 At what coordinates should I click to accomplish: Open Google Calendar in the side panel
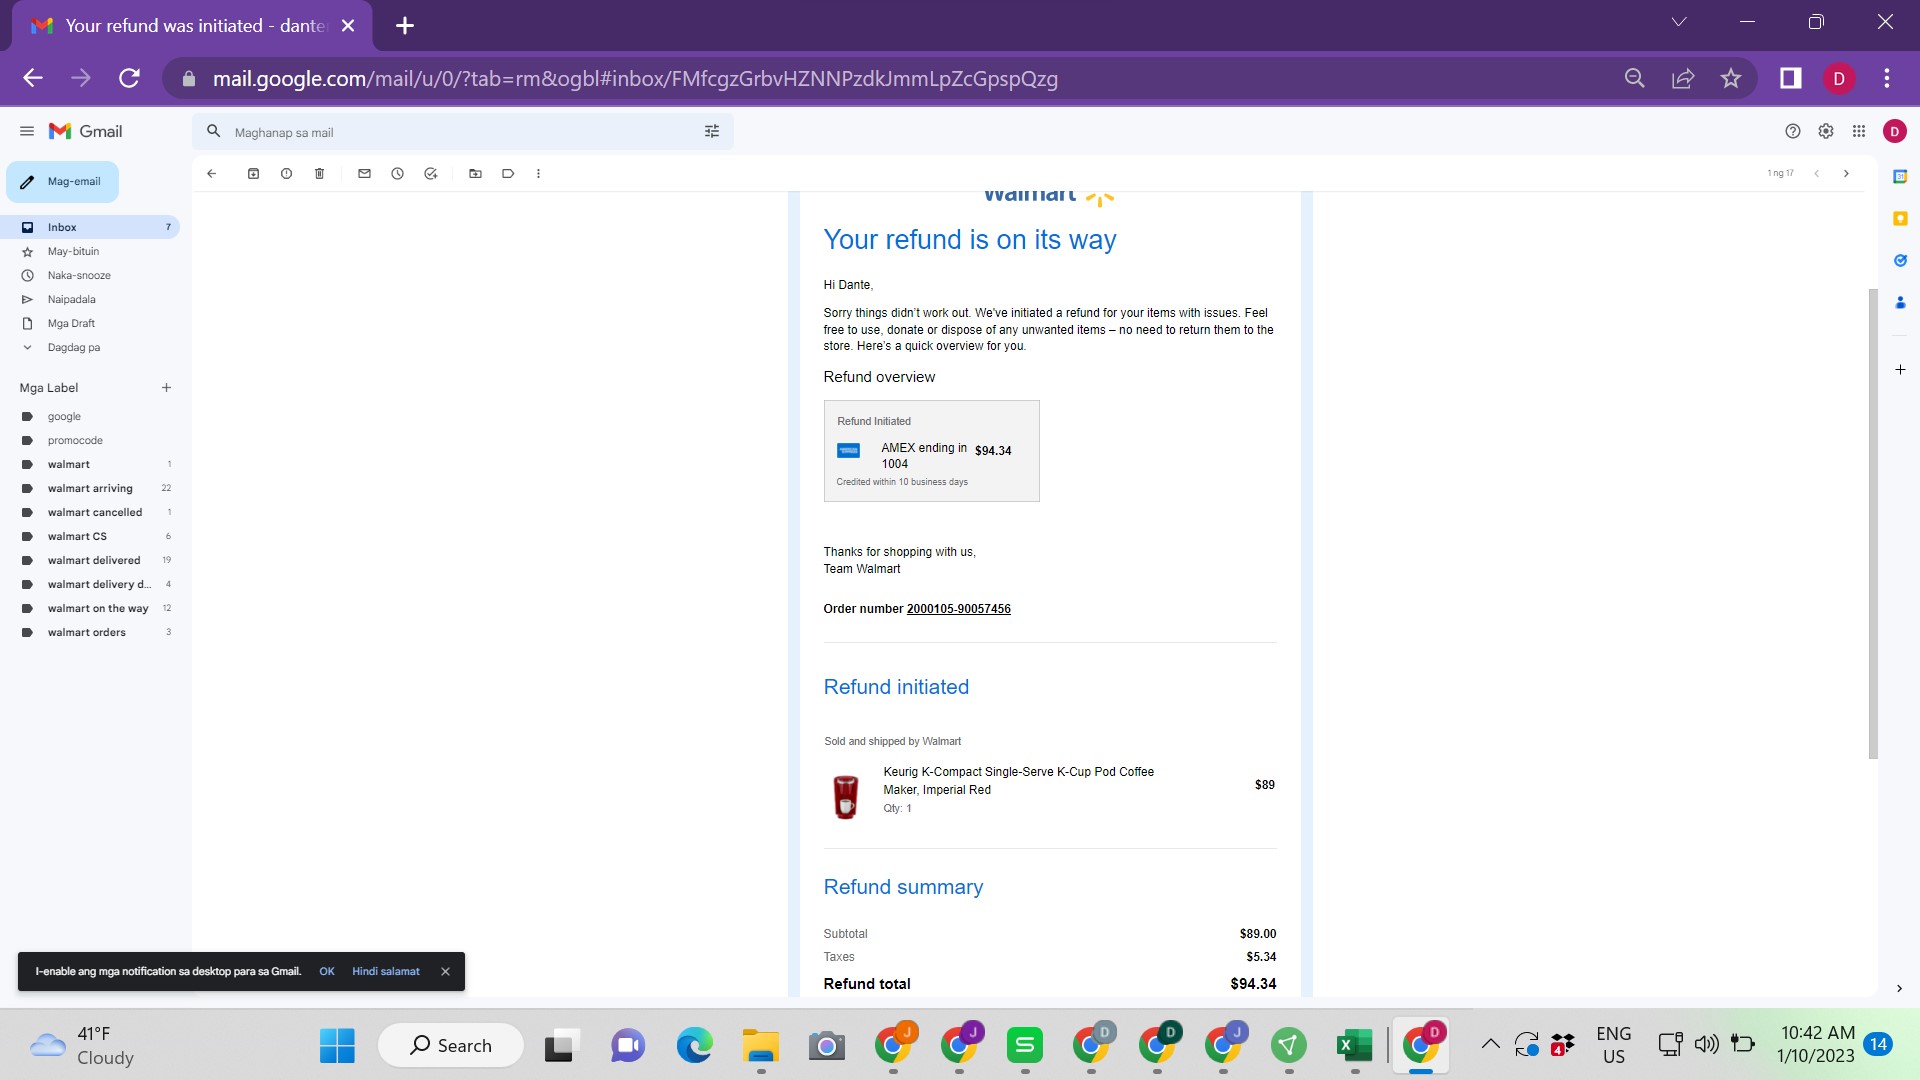[1900, 177]
